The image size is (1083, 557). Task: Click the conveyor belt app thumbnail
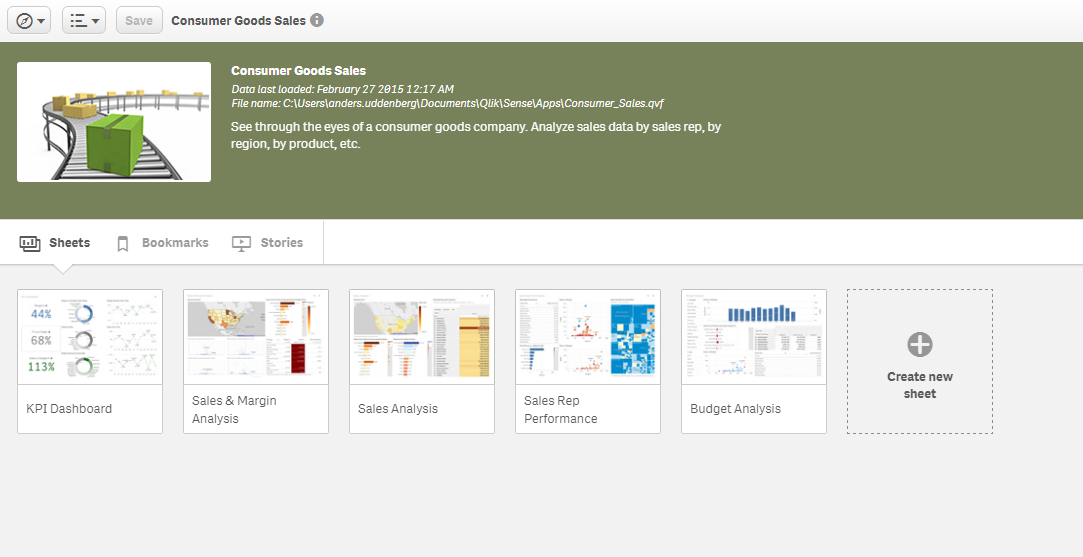tap(114, 122)
